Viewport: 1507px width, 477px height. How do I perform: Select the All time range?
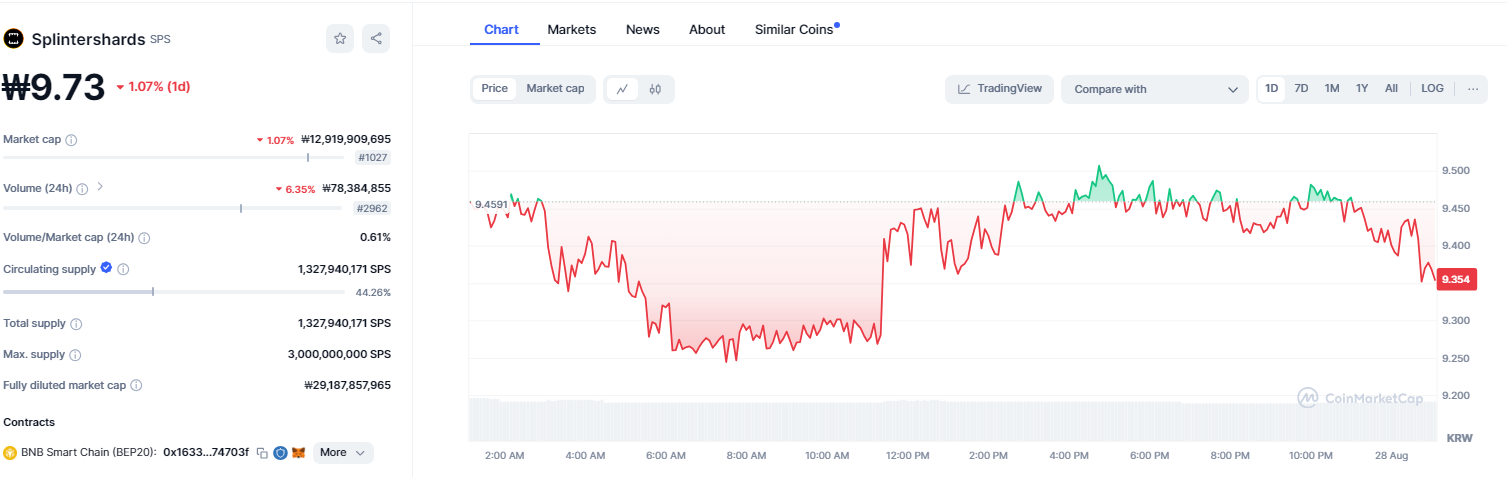pyautogui.click(x=1391, y=89)
